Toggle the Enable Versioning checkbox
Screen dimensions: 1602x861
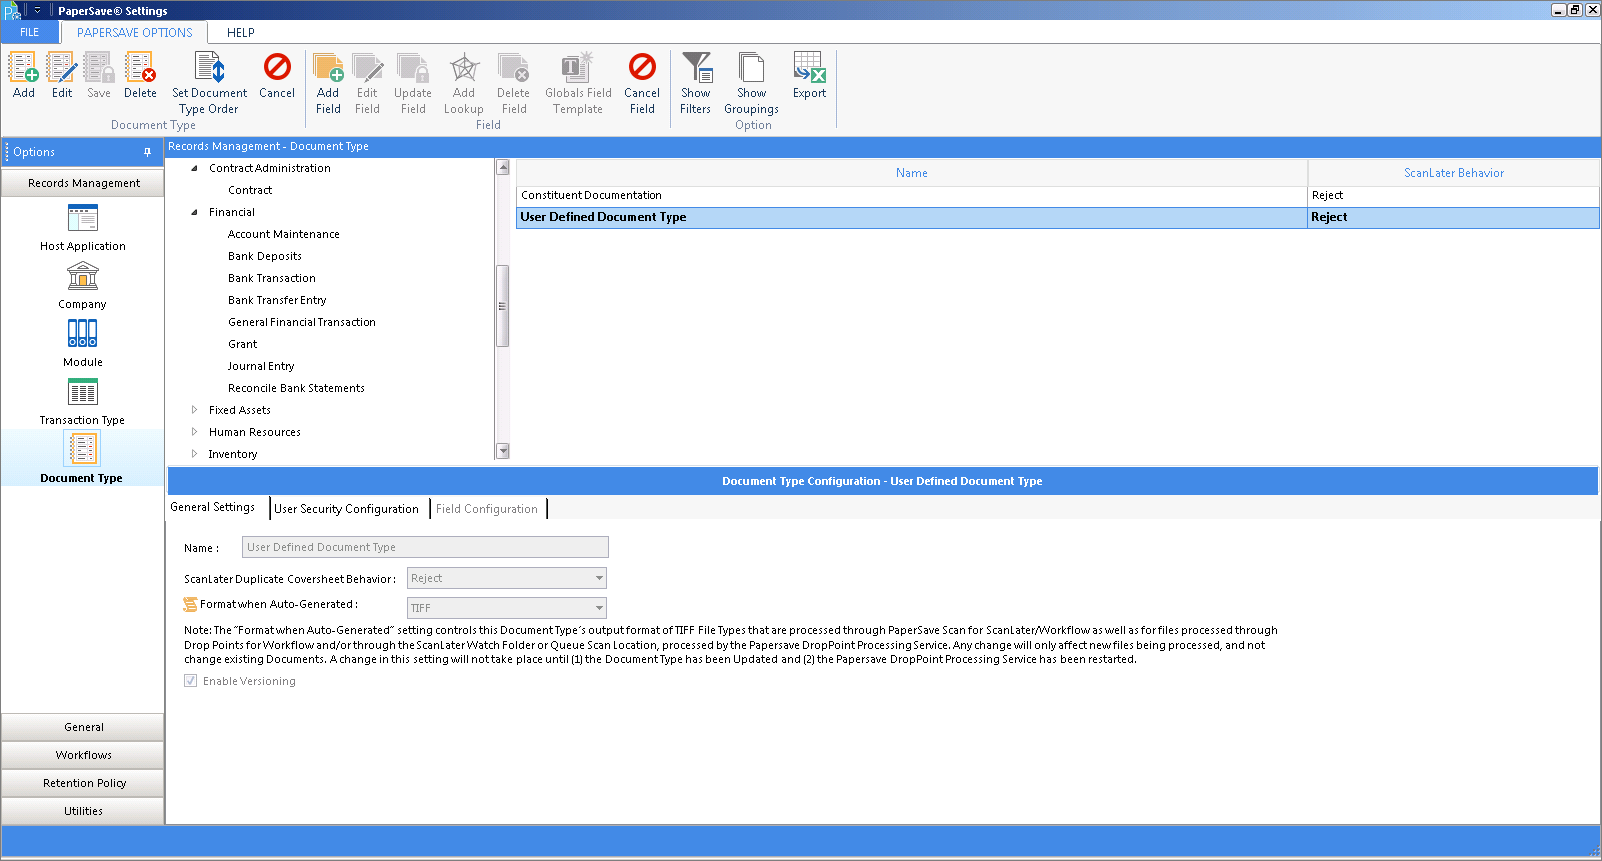(190, 681)
